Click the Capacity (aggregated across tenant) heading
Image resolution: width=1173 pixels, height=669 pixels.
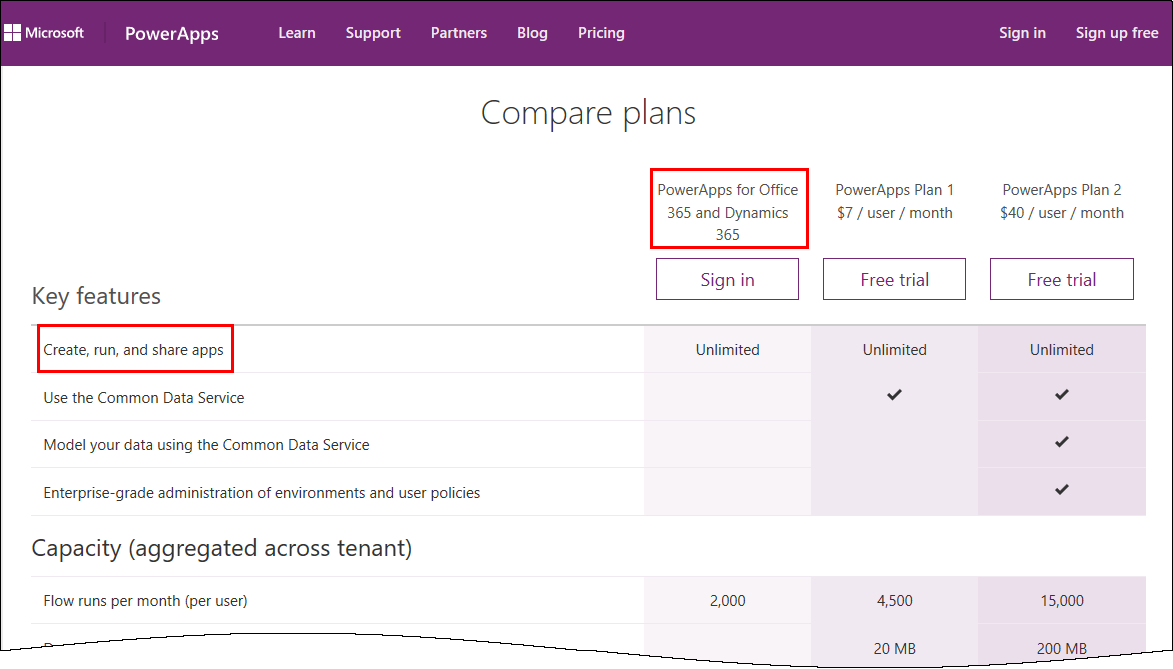tap(221, 548)
